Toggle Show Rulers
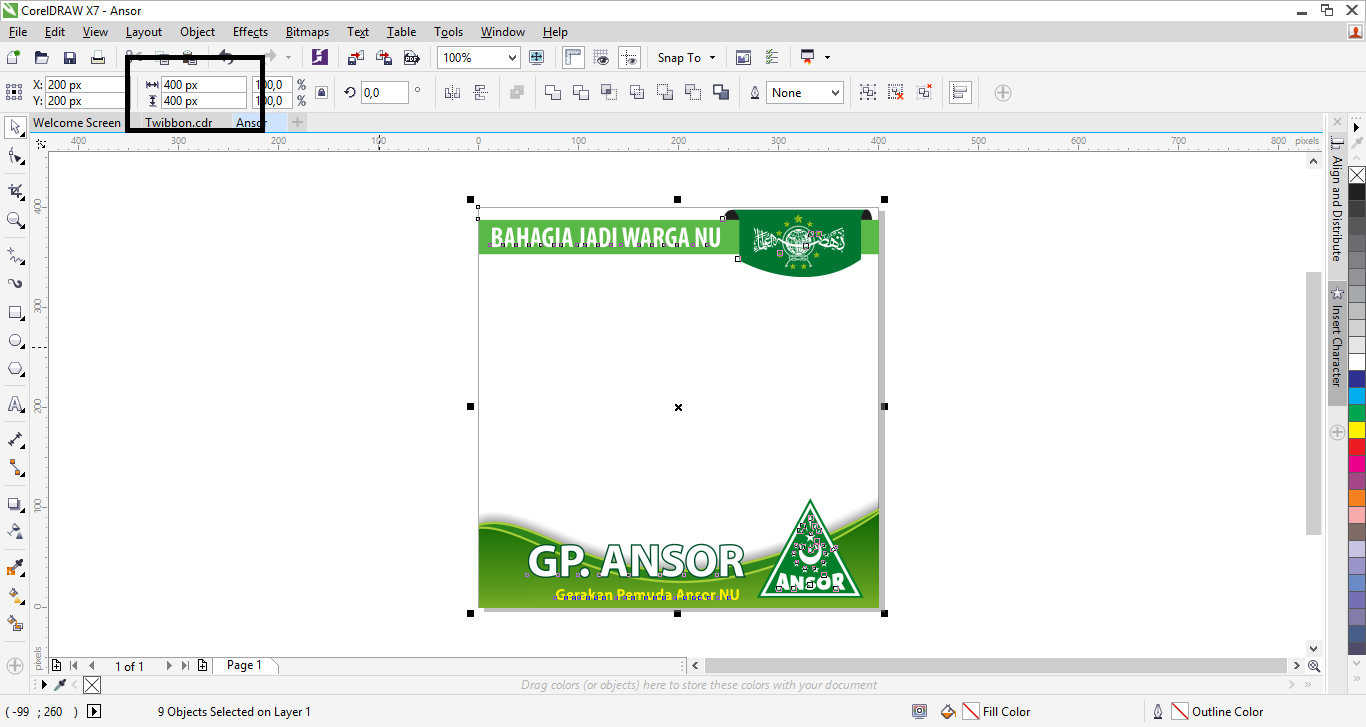The height and width of the screenshot is (727, 1366). tap(573, 58)
